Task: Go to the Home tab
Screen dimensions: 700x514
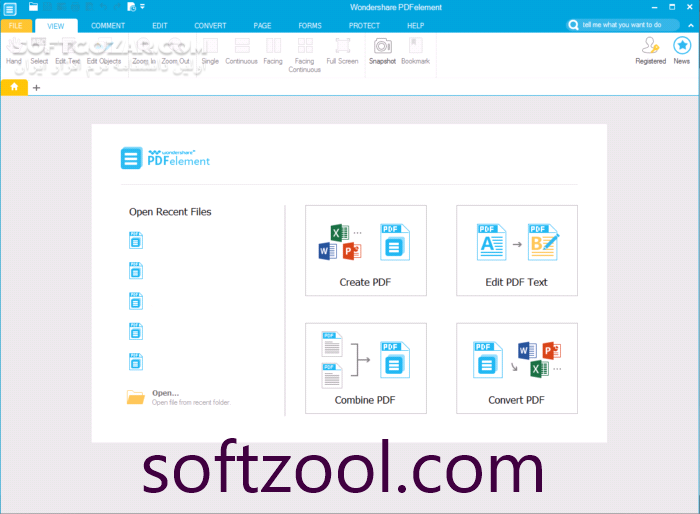Action: pos(14,87)
